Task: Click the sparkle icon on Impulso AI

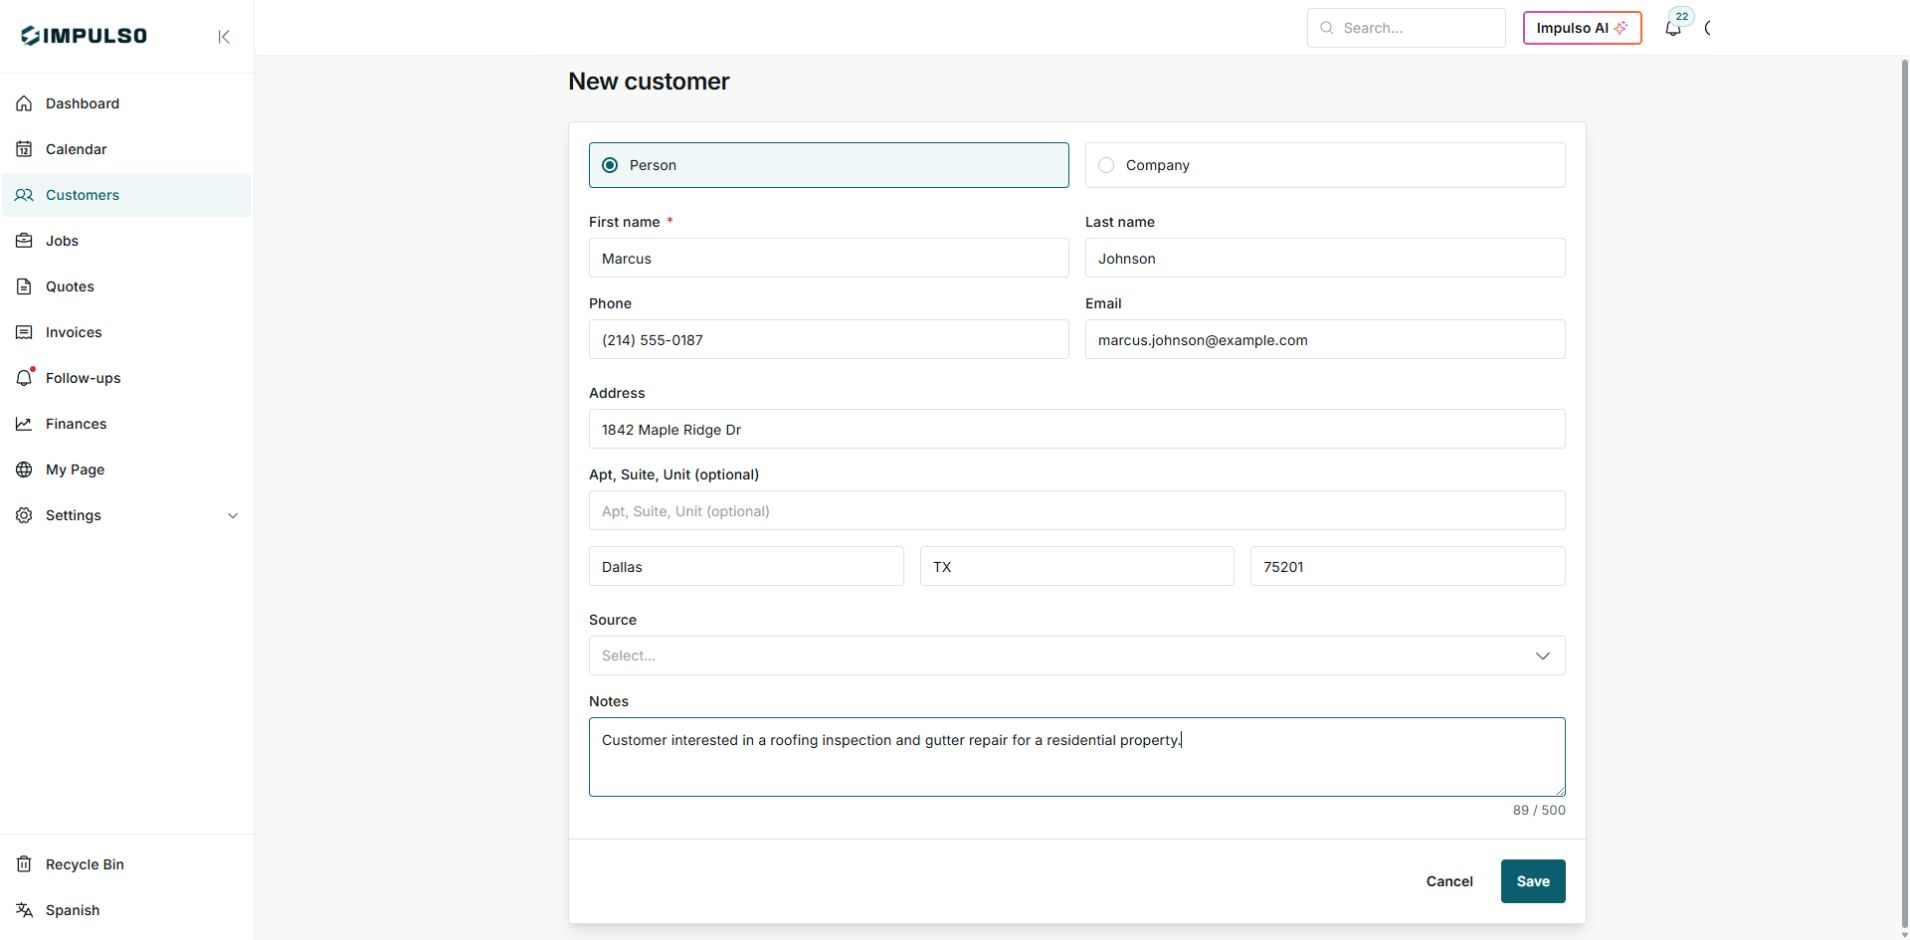Action: click(x=1621, y=28)
